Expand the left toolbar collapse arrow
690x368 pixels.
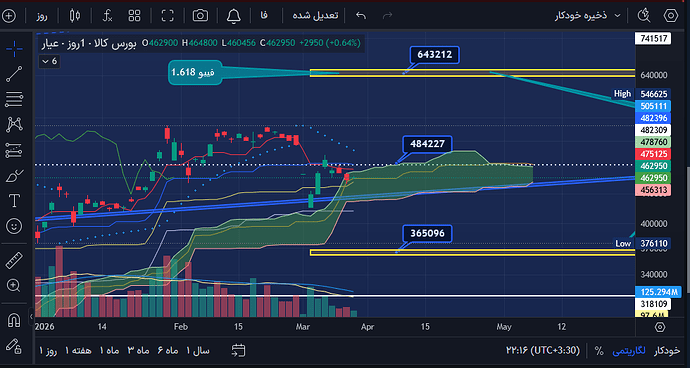pyautogui.click(x=31, y=316)
